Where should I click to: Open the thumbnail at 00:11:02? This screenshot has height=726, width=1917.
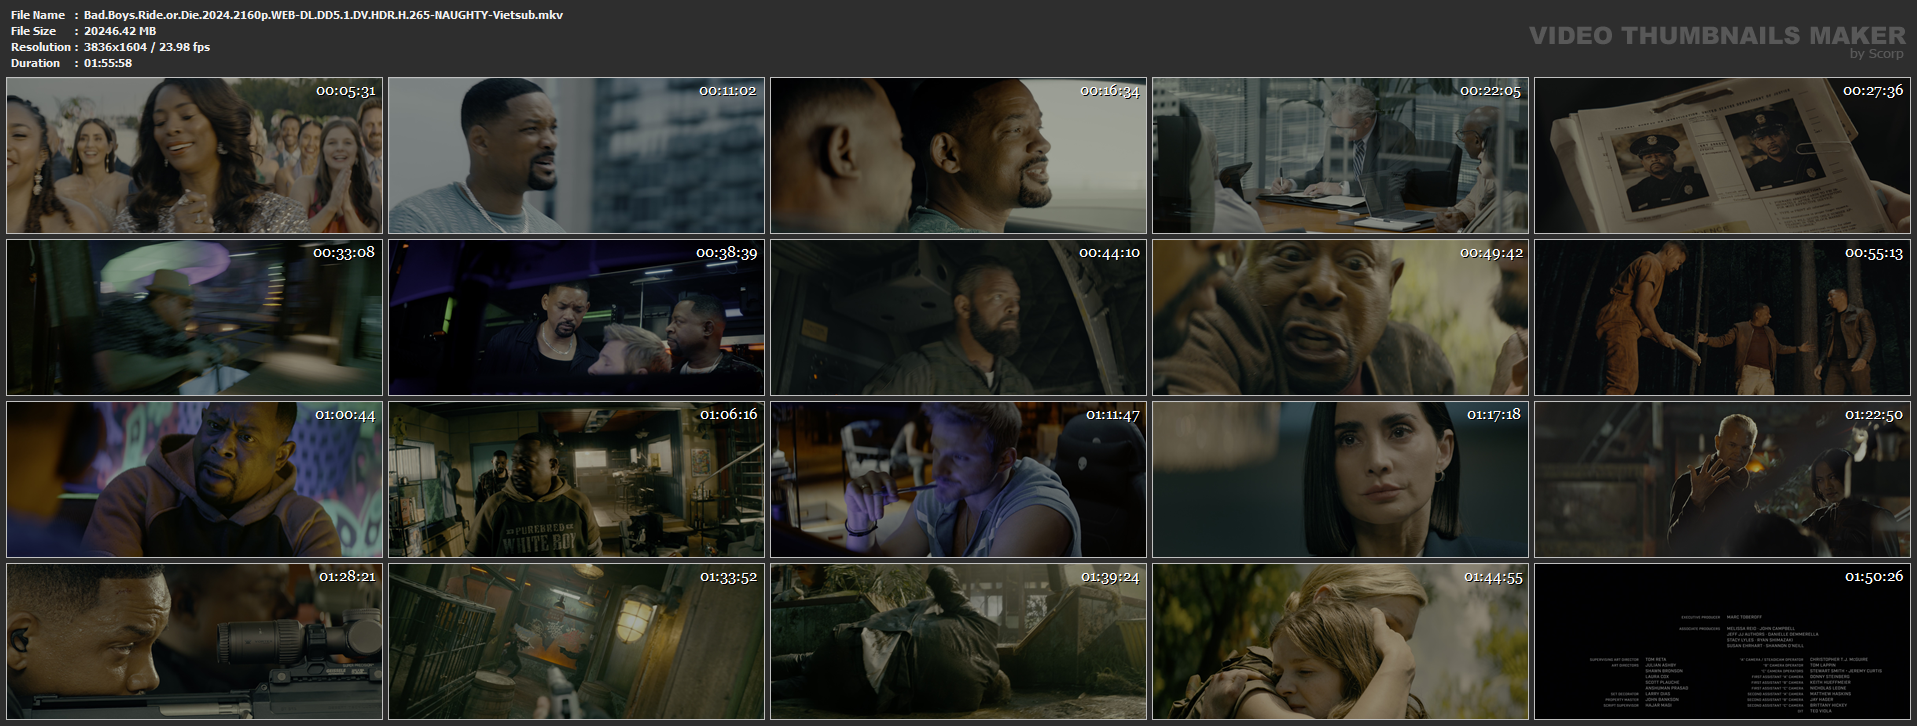click(x=576, y=156)
